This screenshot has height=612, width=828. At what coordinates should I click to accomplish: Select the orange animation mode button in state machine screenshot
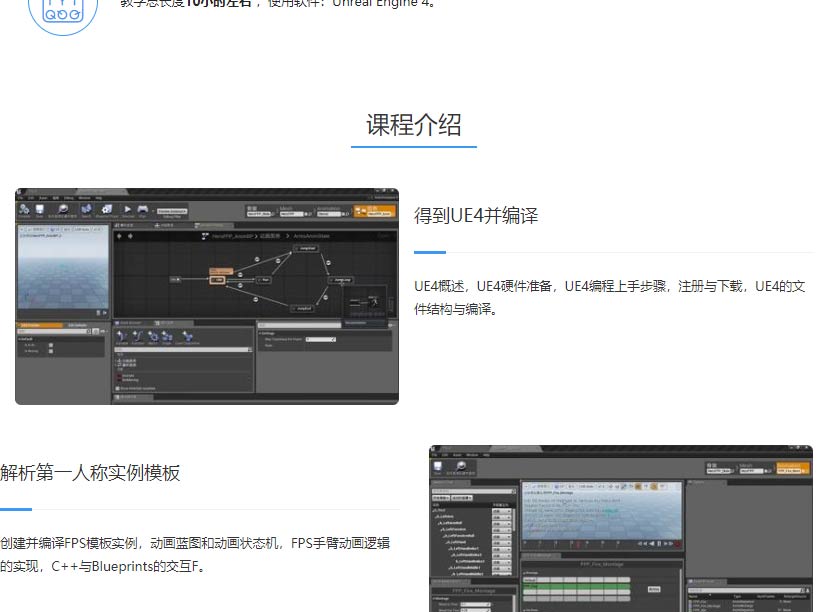[x=374, y=211]
